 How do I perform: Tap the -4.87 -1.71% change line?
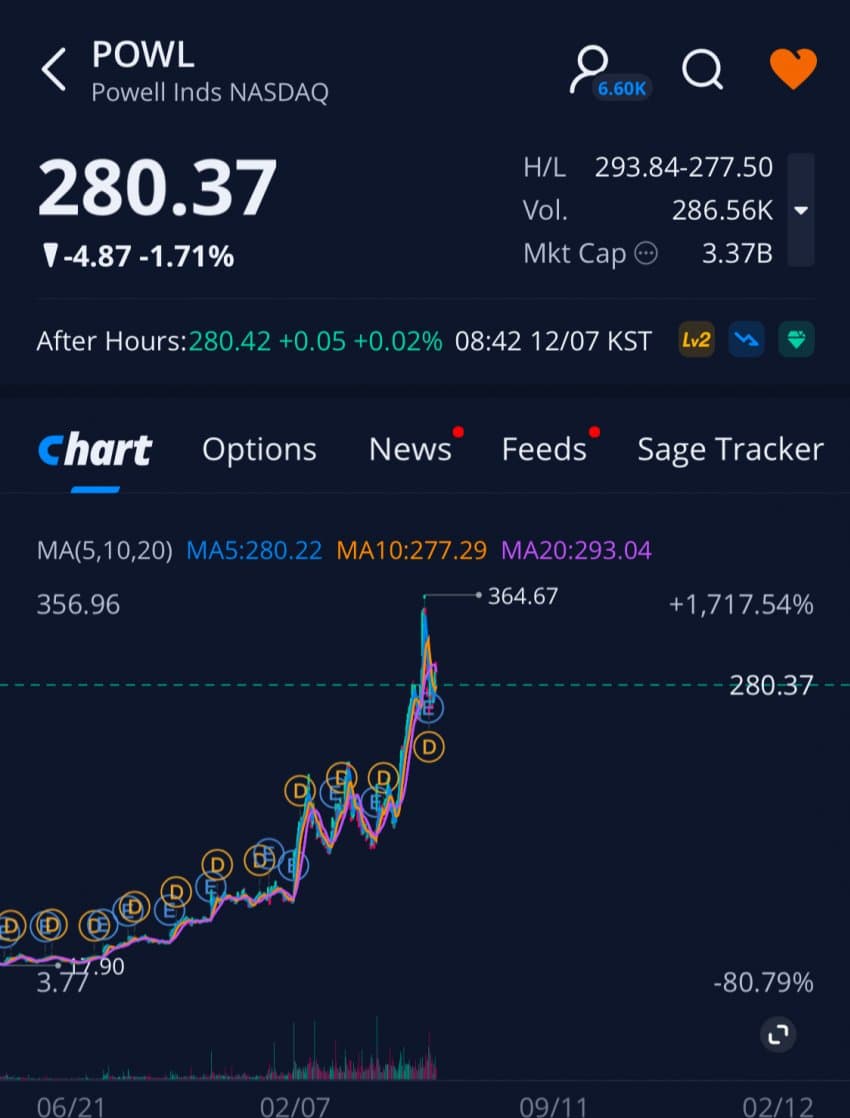pos(138,256)
